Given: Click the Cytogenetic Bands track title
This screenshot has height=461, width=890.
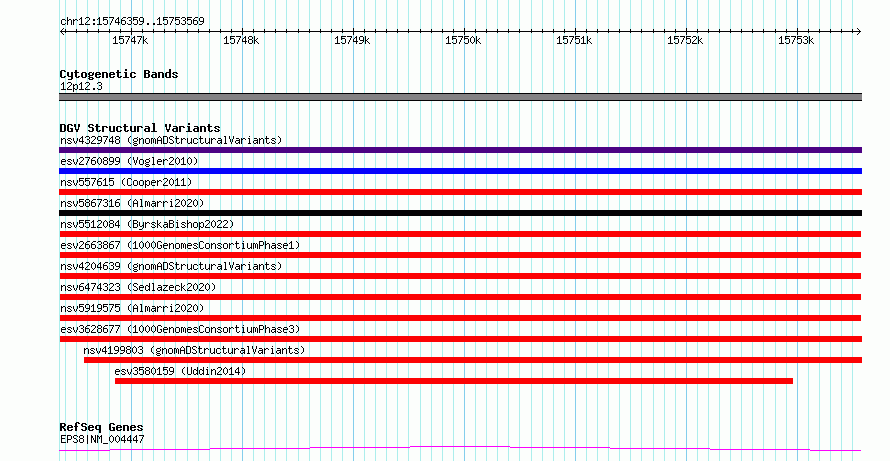Looking at the screenshot, I should pos(119,74).
